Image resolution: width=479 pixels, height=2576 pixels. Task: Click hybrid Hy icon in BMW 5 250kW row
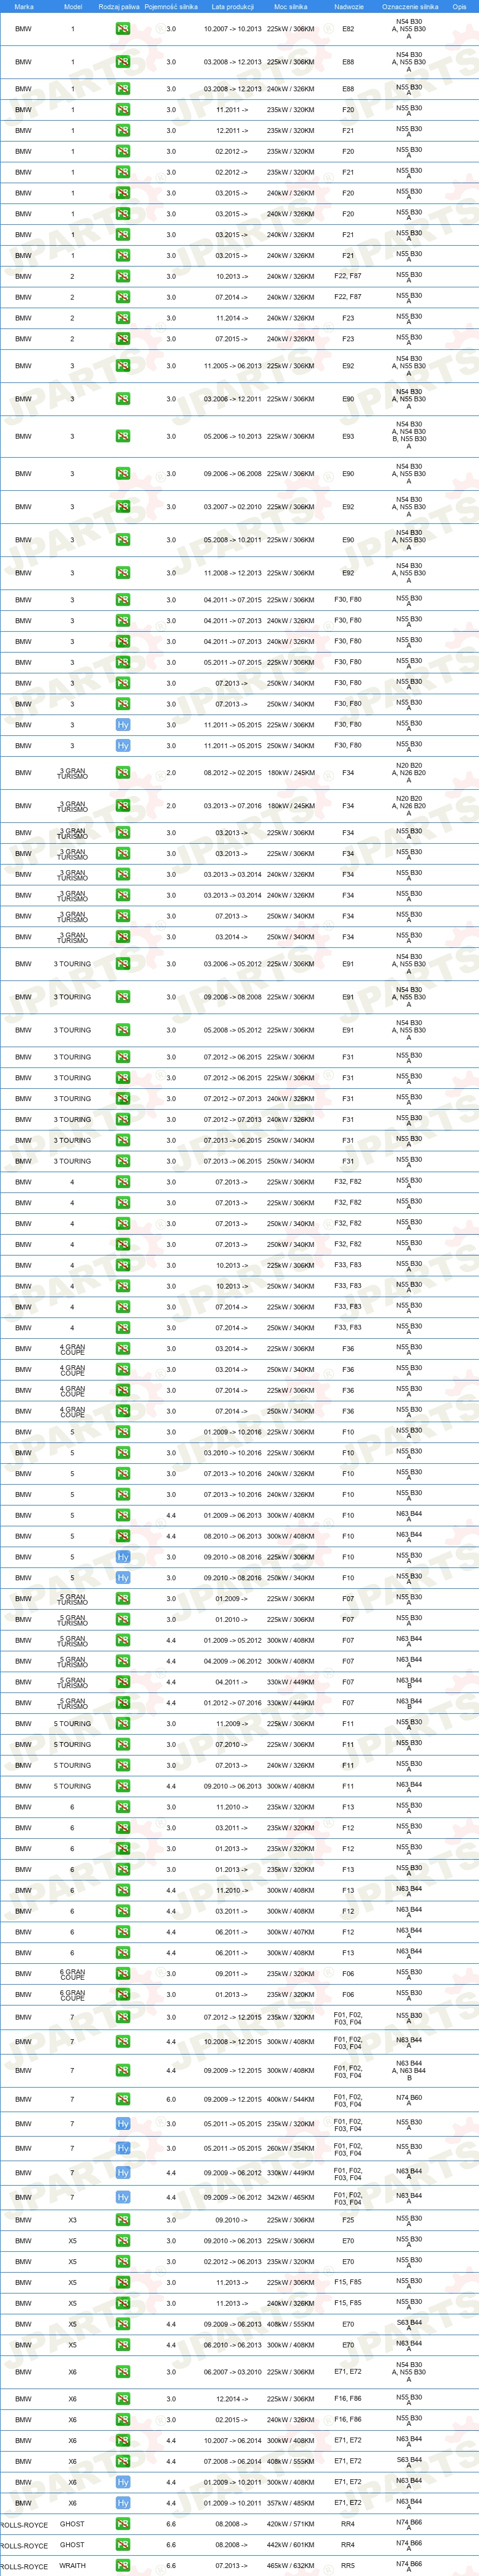122,1578
